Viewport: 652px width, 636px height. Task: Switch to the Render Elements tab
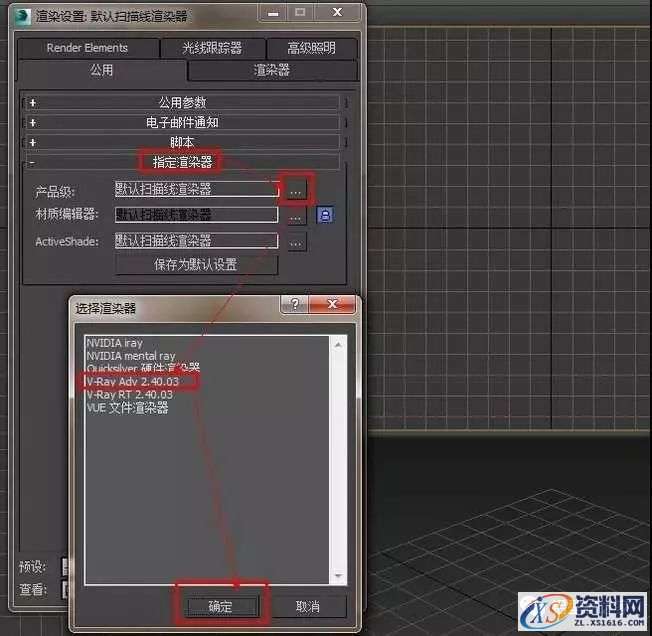pos(88,48)
